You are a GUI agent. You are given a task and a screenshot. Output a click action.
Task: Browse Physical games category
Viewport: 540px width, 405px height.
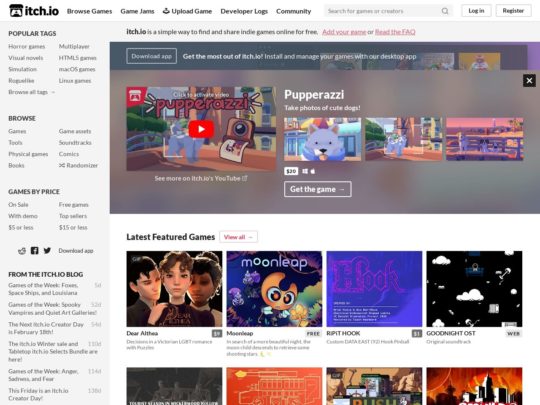[28, 154]
